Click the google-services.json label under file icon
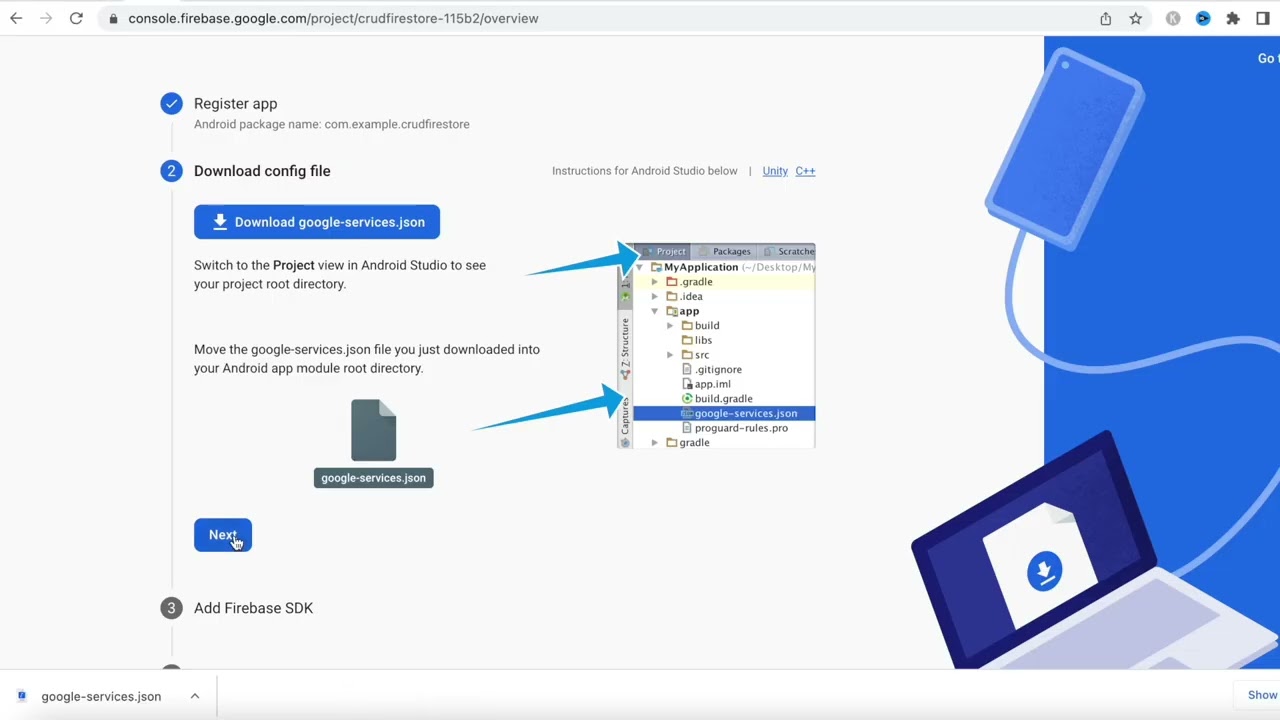The width and height of the screenshot is (1280, 720). click(x=374, y=478)
